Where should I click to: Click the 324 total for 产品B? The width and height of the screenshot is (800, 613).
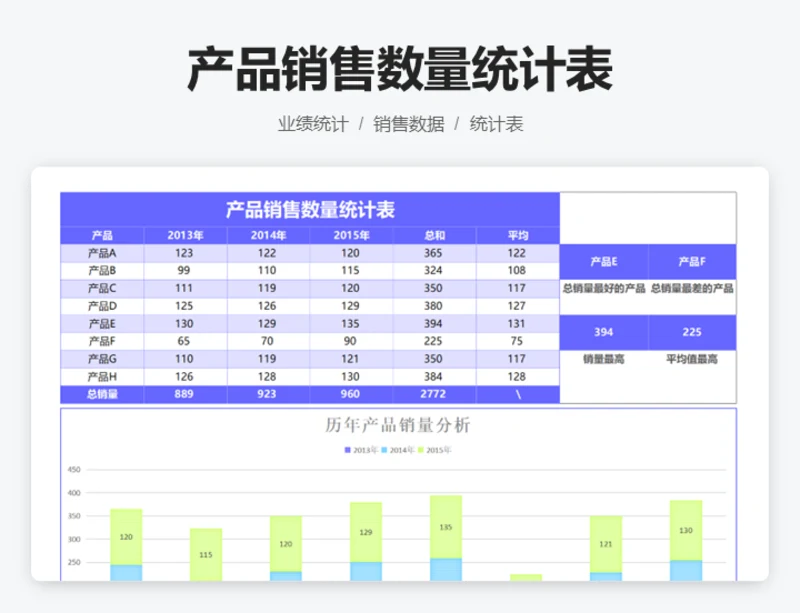pos(433,271)
